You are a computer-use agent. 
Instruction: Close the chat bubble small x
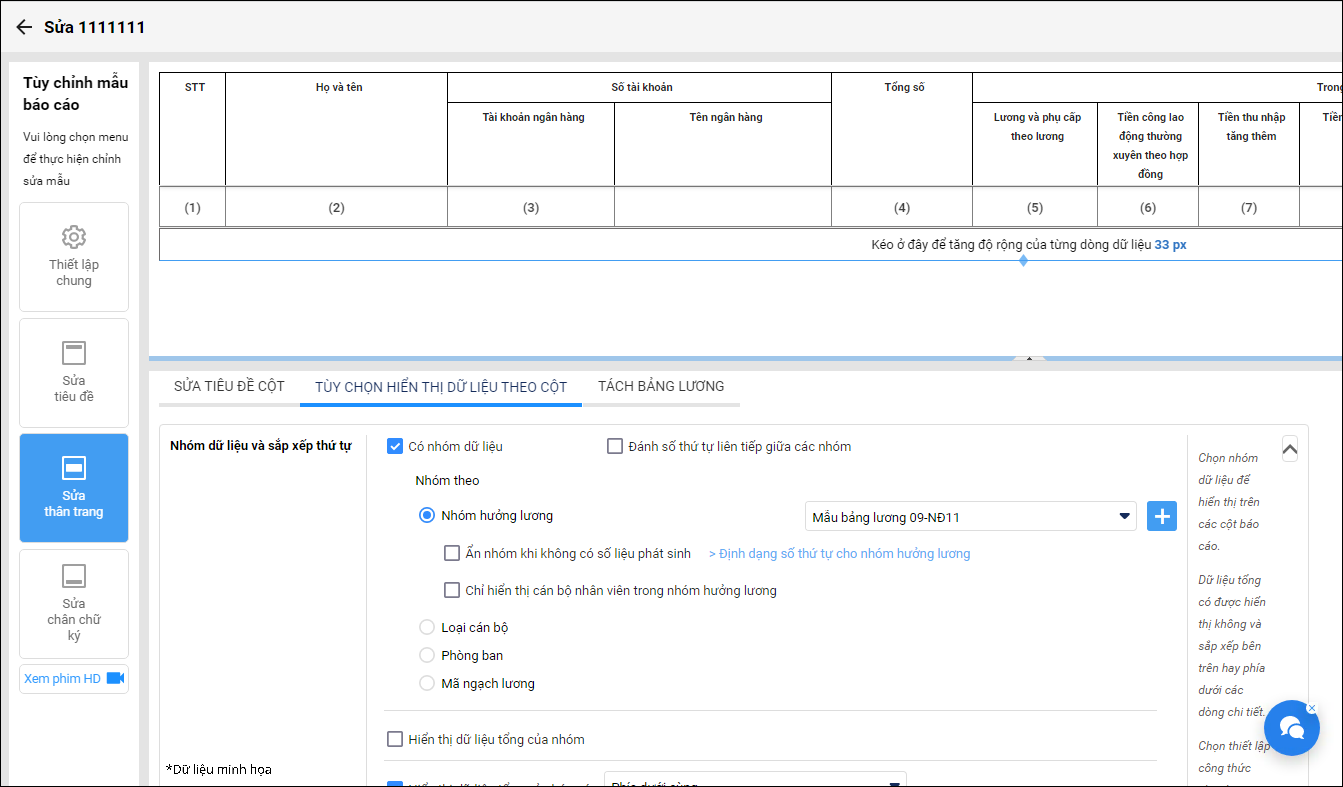tap(1311, 708)
